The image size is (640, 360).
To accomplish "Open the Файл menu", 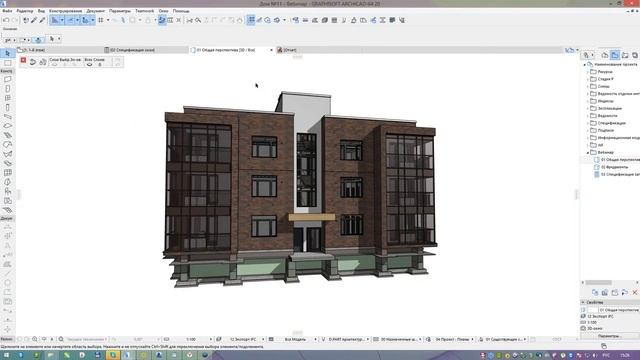I will 7,11.
